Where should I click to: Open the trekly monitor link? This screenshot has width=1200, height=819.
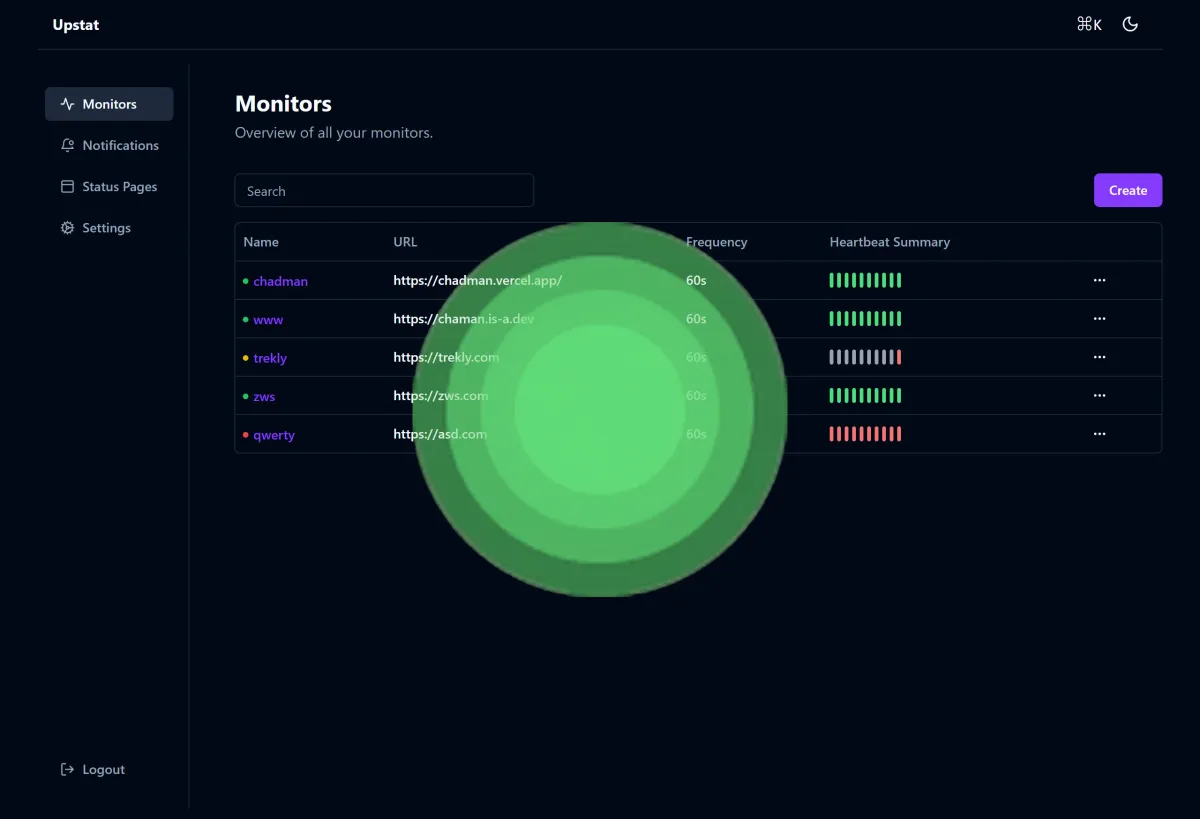[270, 358]
